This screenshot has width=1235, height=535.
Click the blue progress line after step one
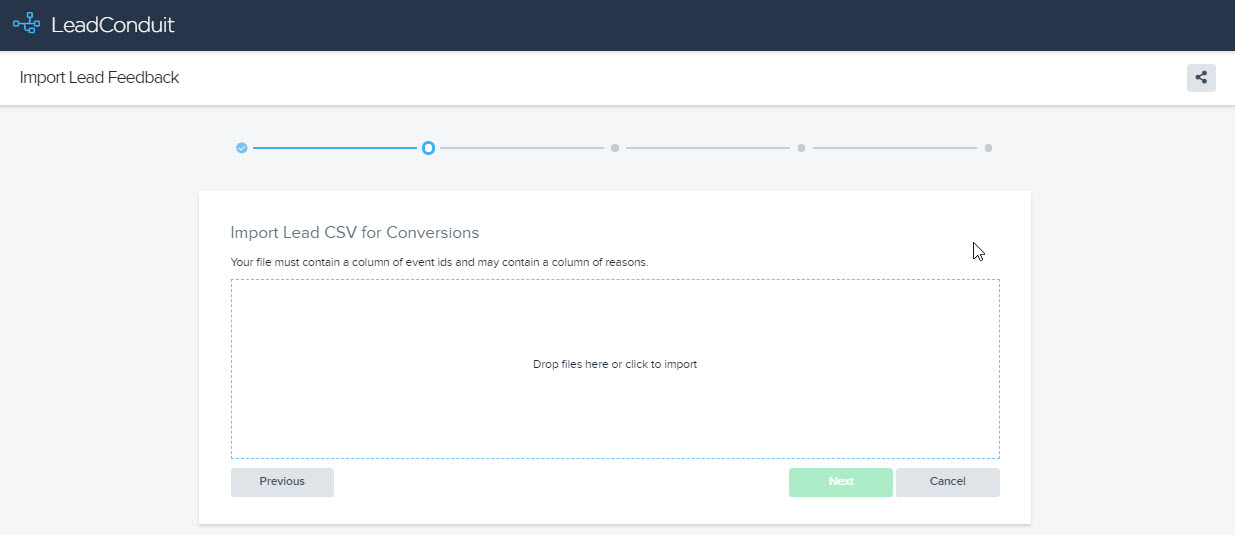[x=335, y=148]
